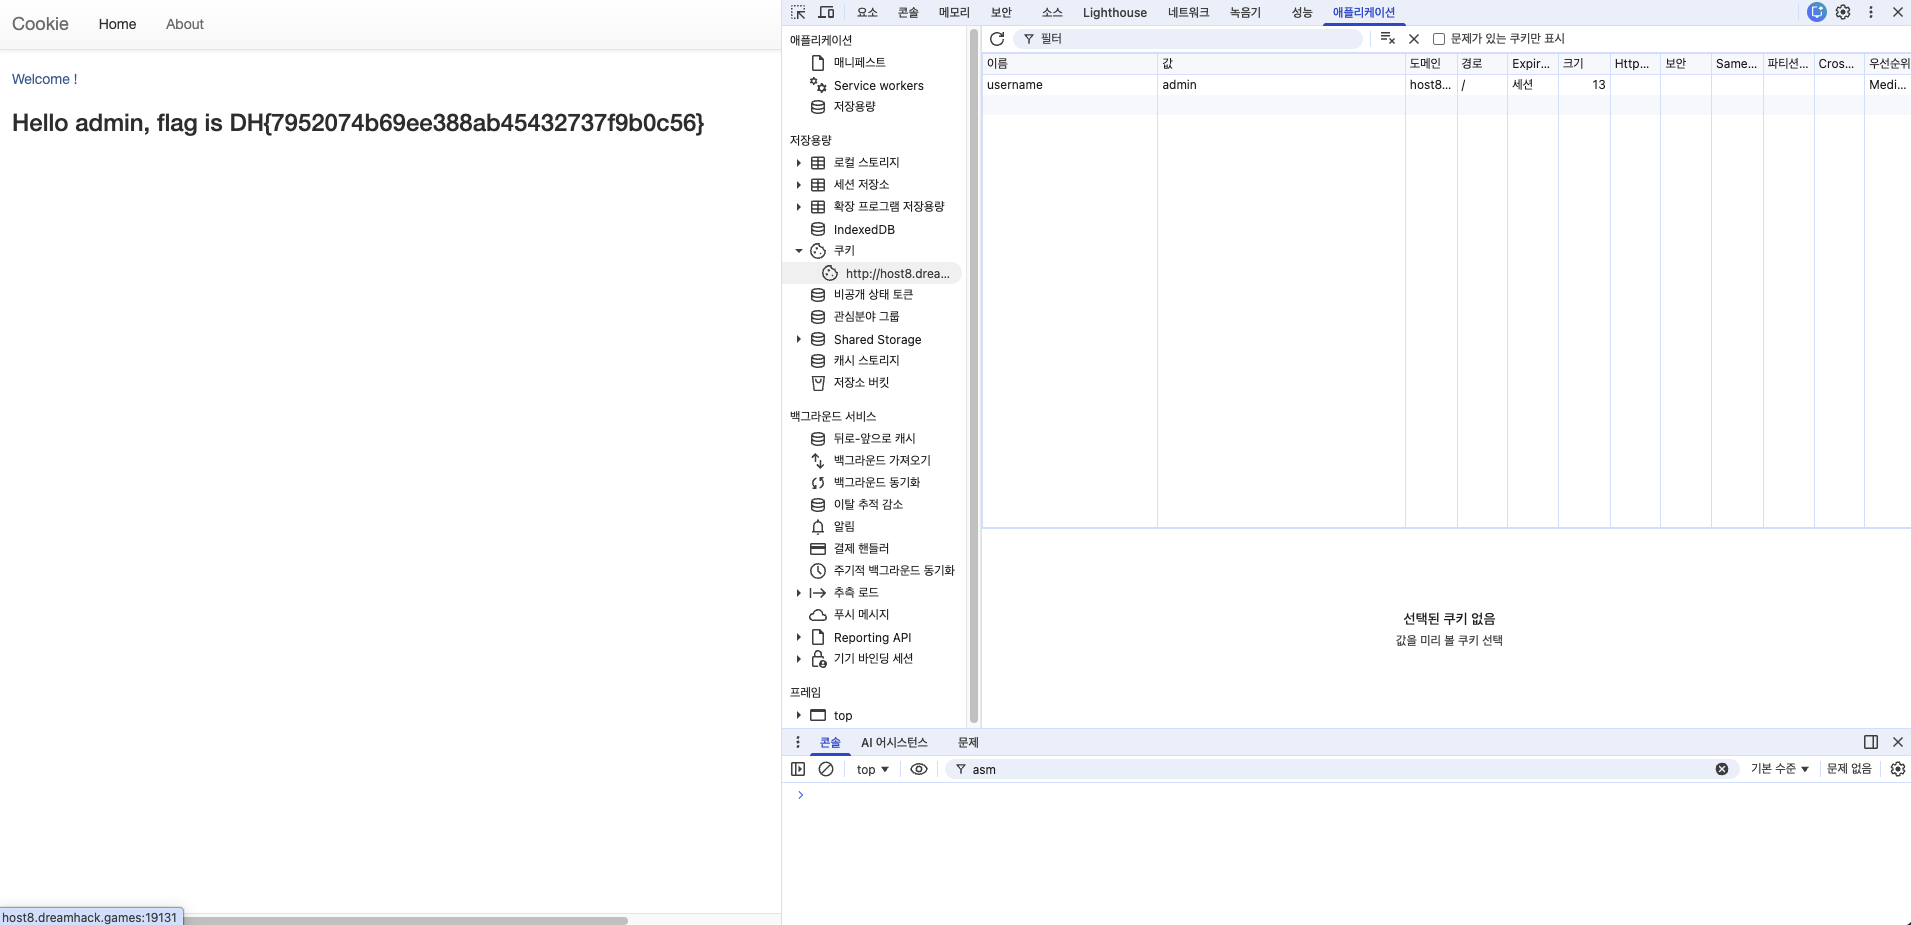The width and height of the screenshot is (1911, 925).
Task: Click the Welcome ! link
Action: [44, 79]
